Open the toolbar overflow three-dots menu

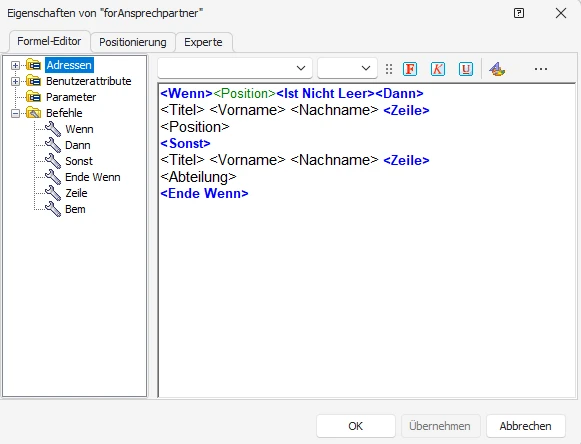[541, 69]
